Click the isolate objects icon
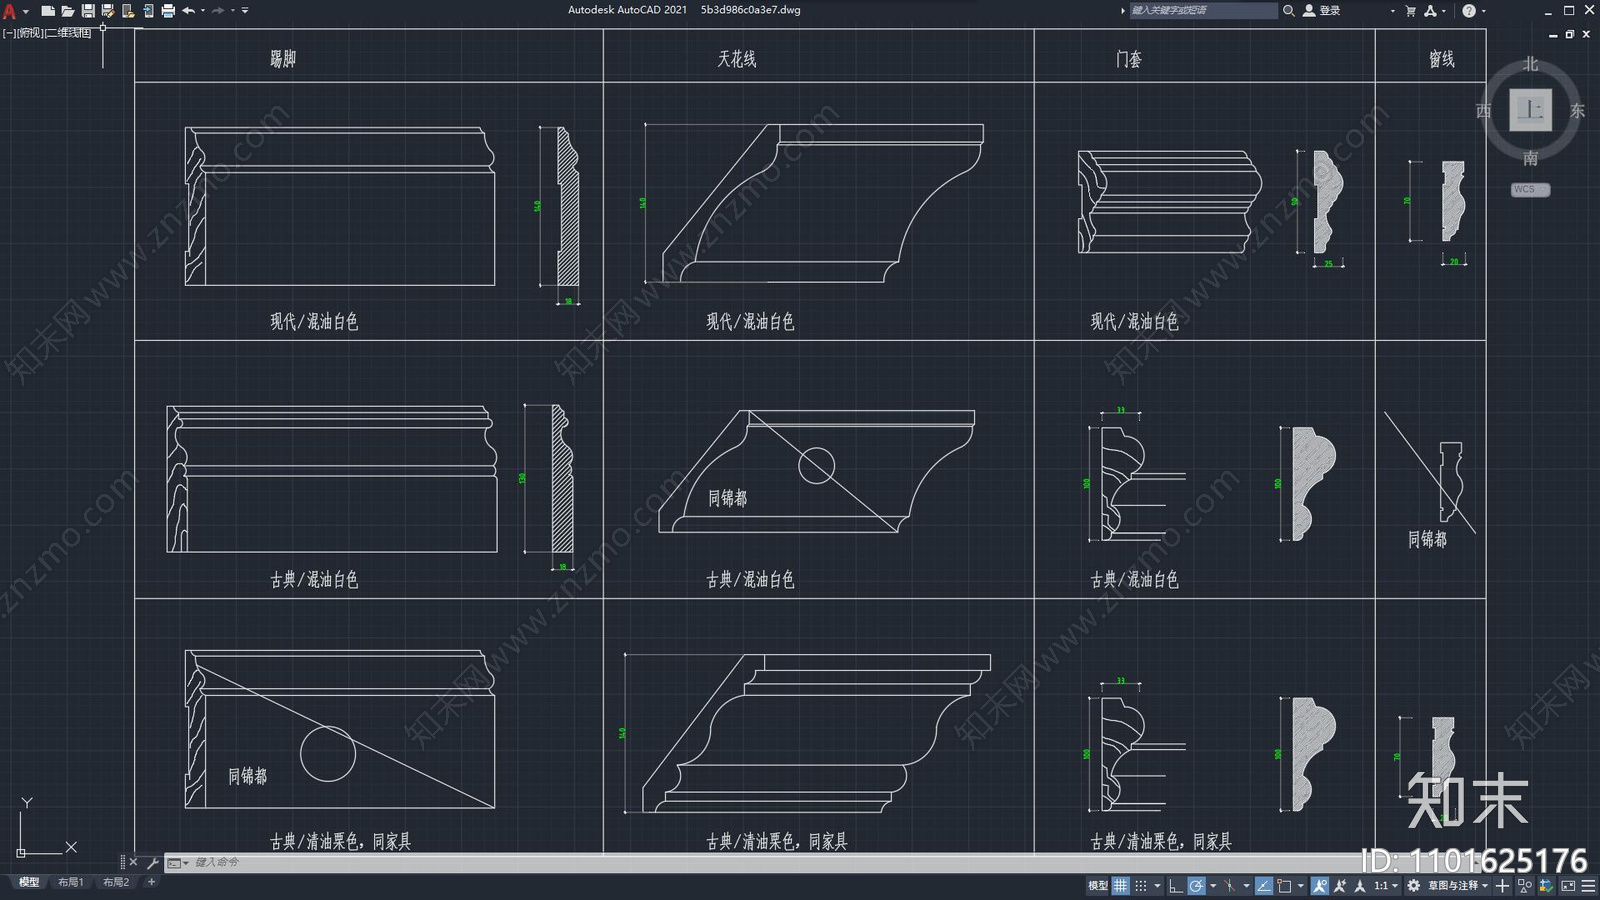1600x900 pixels. coord(1525,885)
